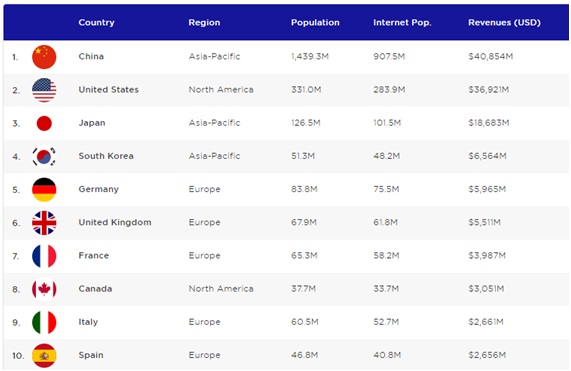Click the South Korea flag icon
The height and width of the screenshot is (371, 571).
coord(44,157)
